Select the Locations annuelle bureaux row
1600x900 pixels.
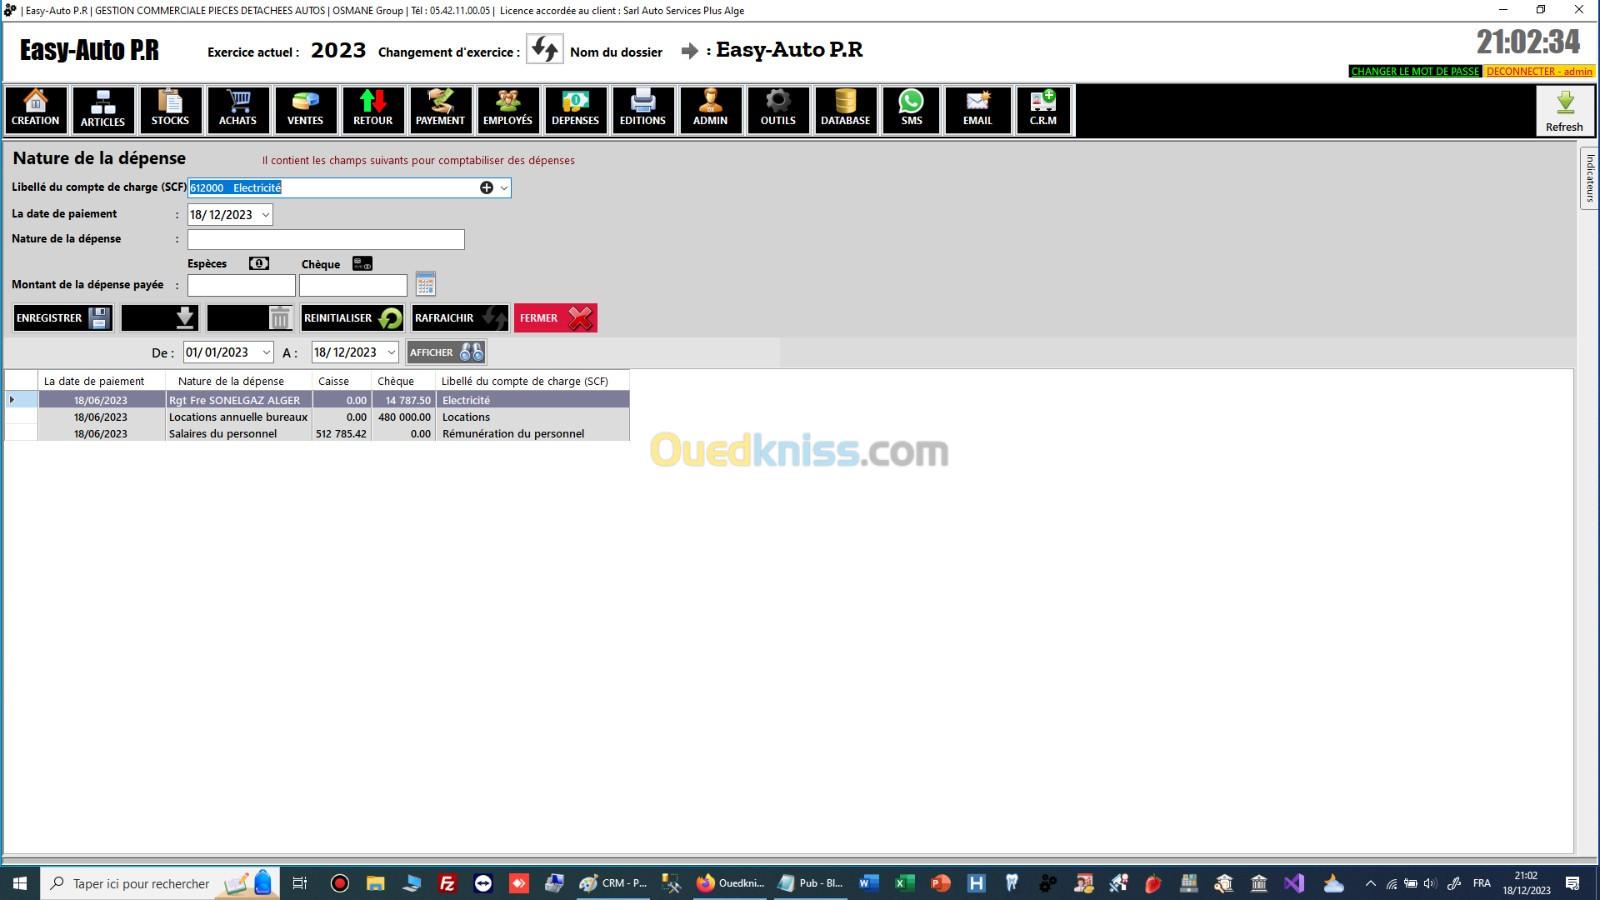pyautogui.click(x=238, y=417)
